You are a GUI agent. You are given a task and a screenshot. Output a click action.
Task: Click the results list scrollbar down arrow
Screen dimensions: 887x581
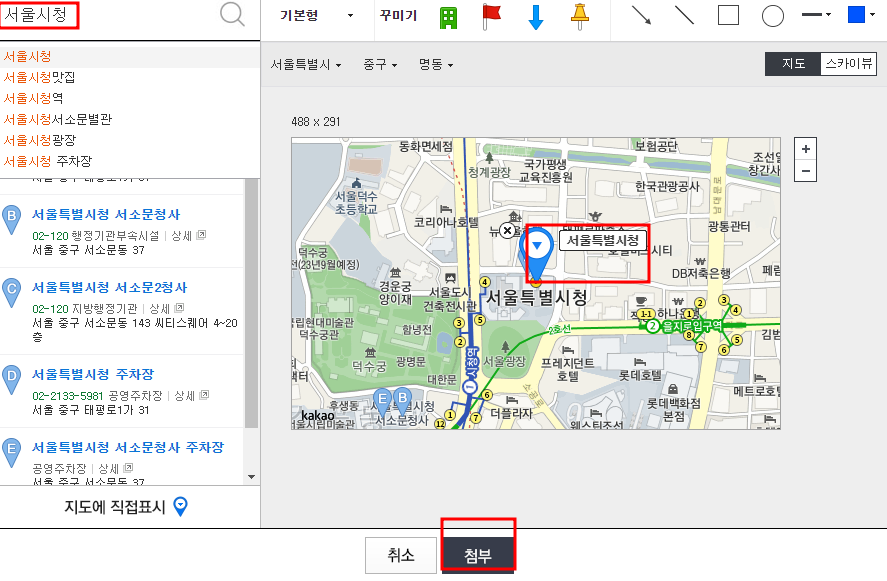click(x=252, y=477)
